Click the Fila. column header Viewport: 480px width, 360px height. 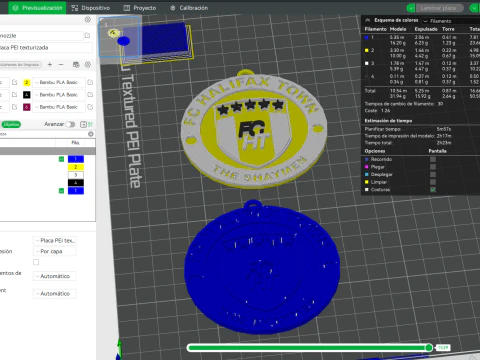point(76,143)
